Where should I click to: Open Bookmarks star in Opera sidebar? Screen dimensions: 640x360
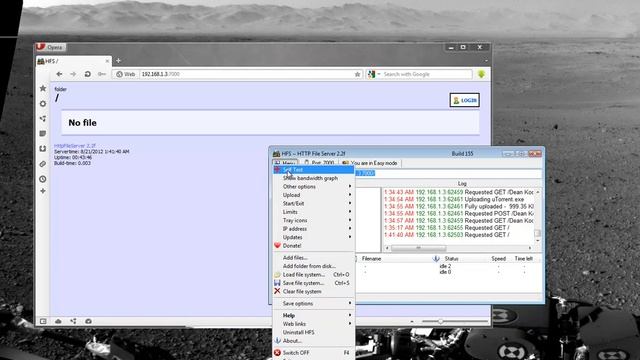click(43, 88)
